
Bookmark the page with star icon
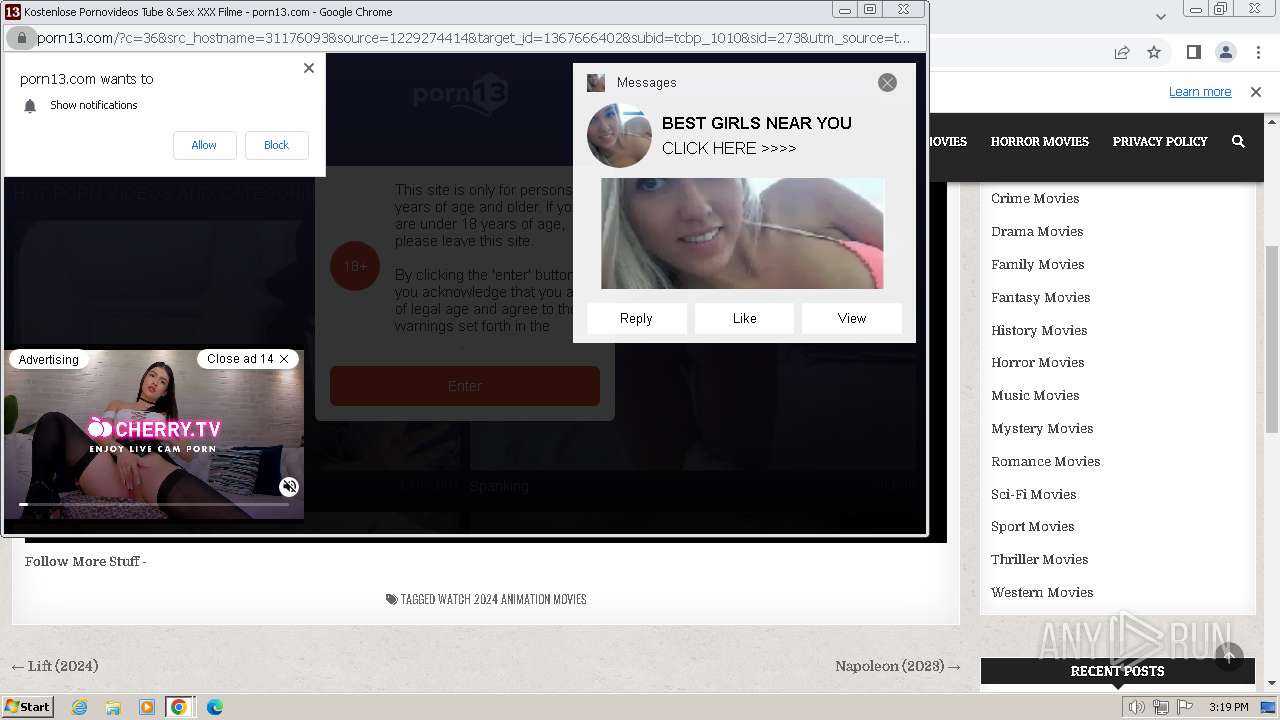pos(1154,52)
